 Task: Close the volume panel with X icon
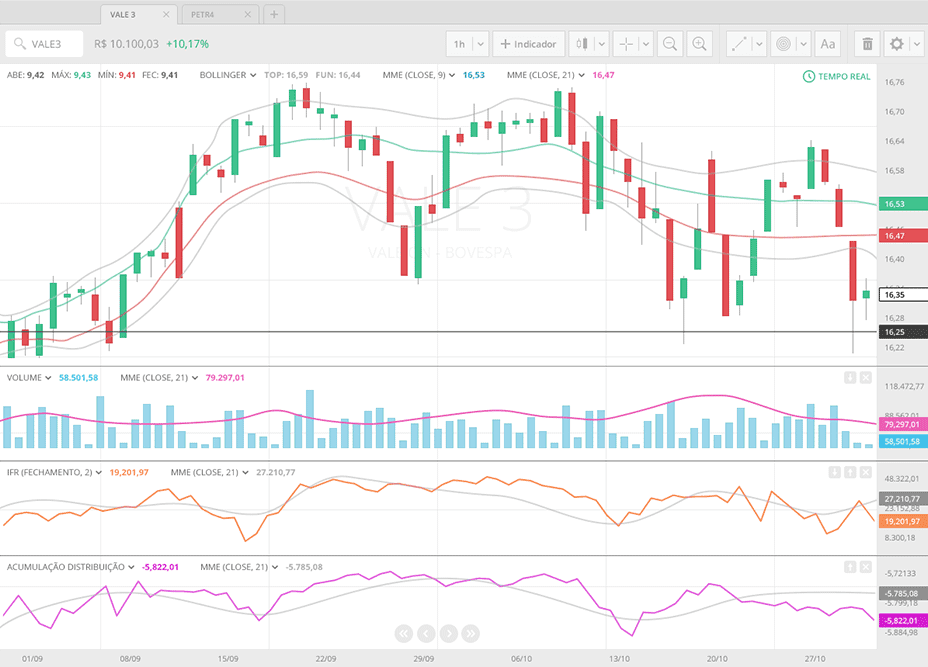click(866, 378)
